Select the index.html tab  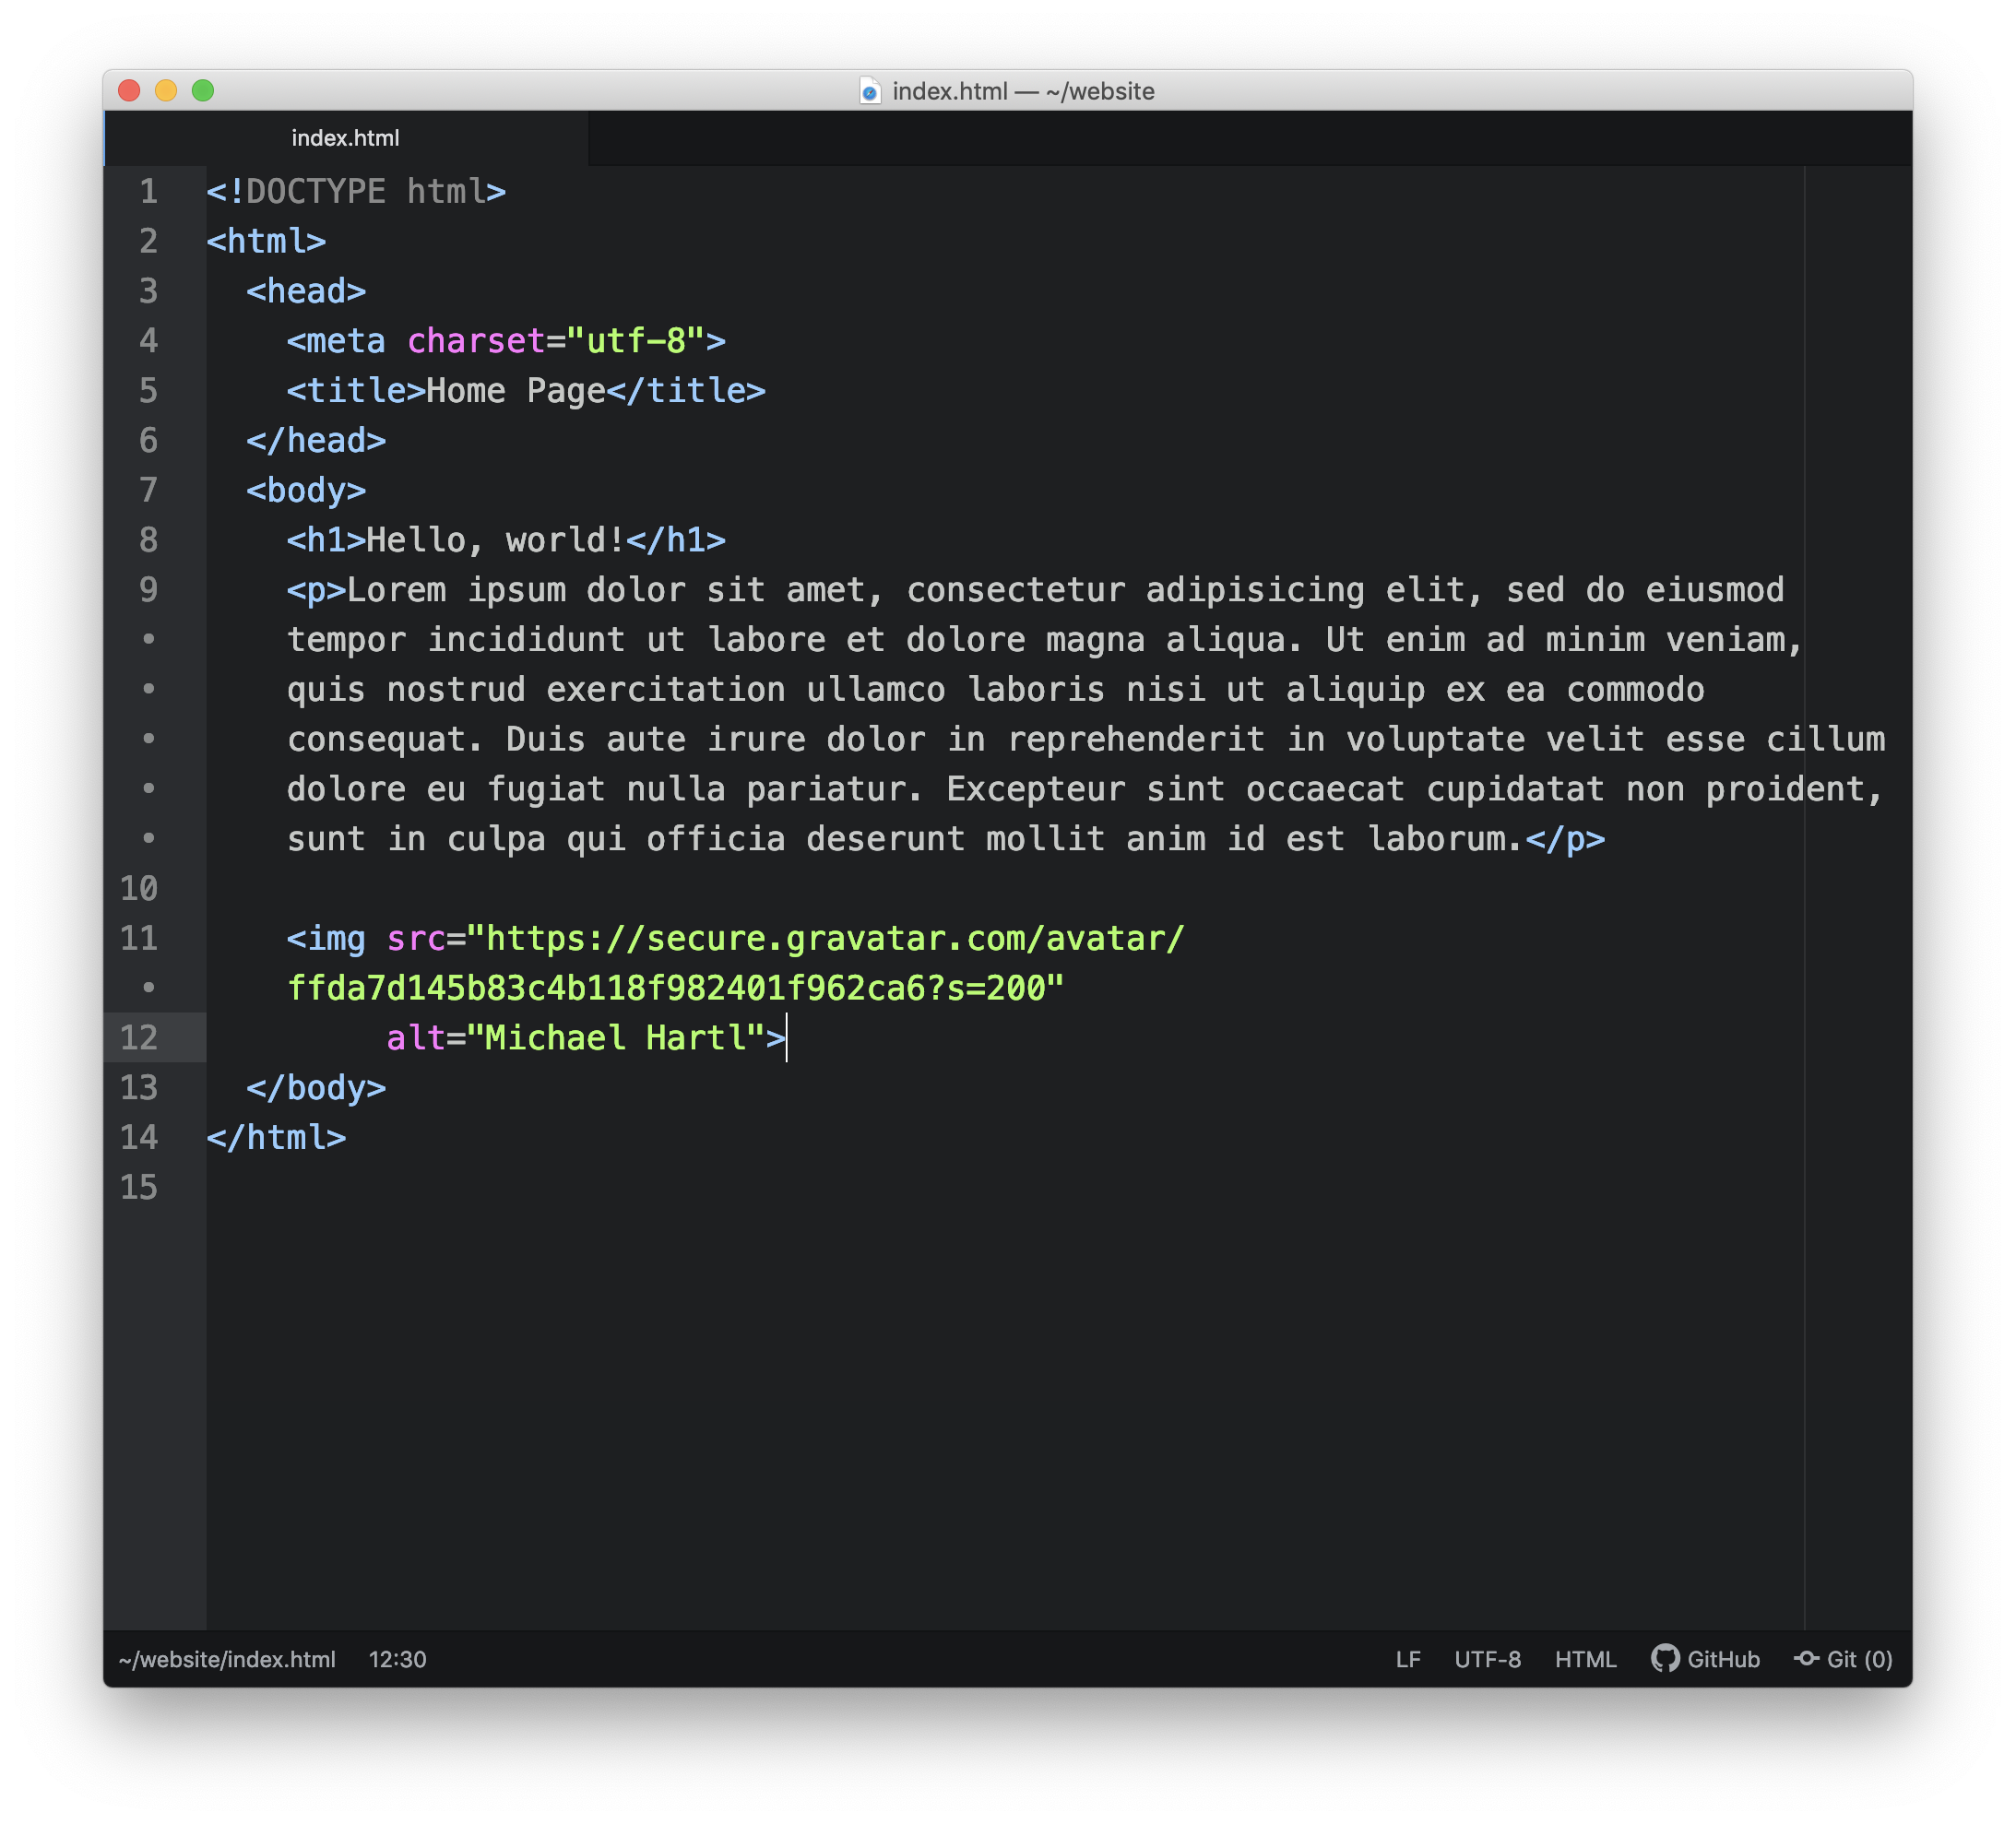(345, 137)
